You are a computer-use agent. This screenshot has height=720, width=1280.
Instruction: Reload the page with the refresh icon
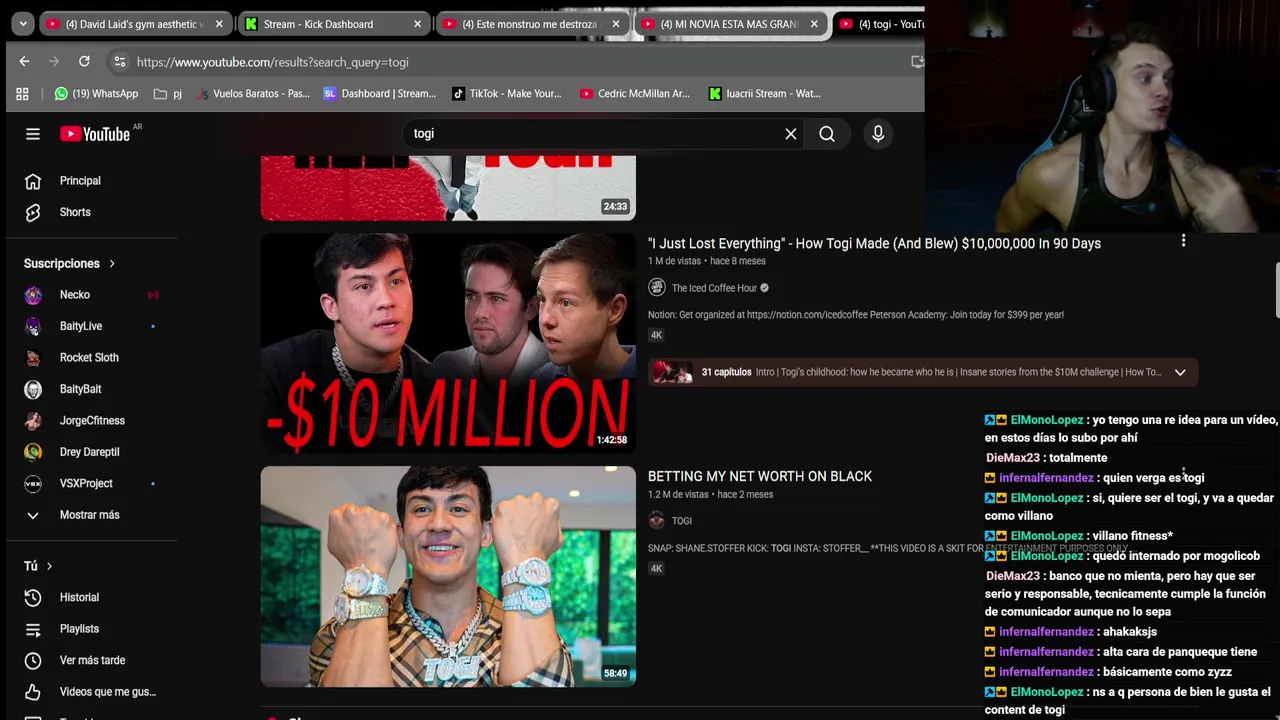pyautogui.click(x=84, y=62)
